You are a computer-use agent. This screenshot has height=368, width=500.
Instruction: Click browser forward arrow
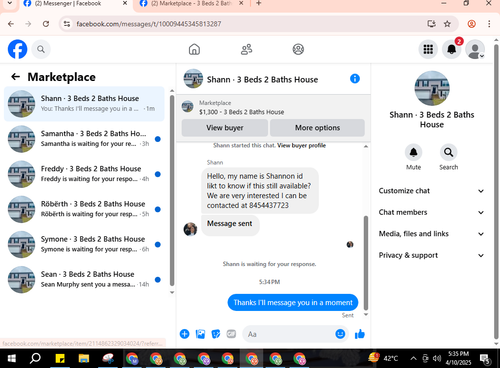[28, 24]
